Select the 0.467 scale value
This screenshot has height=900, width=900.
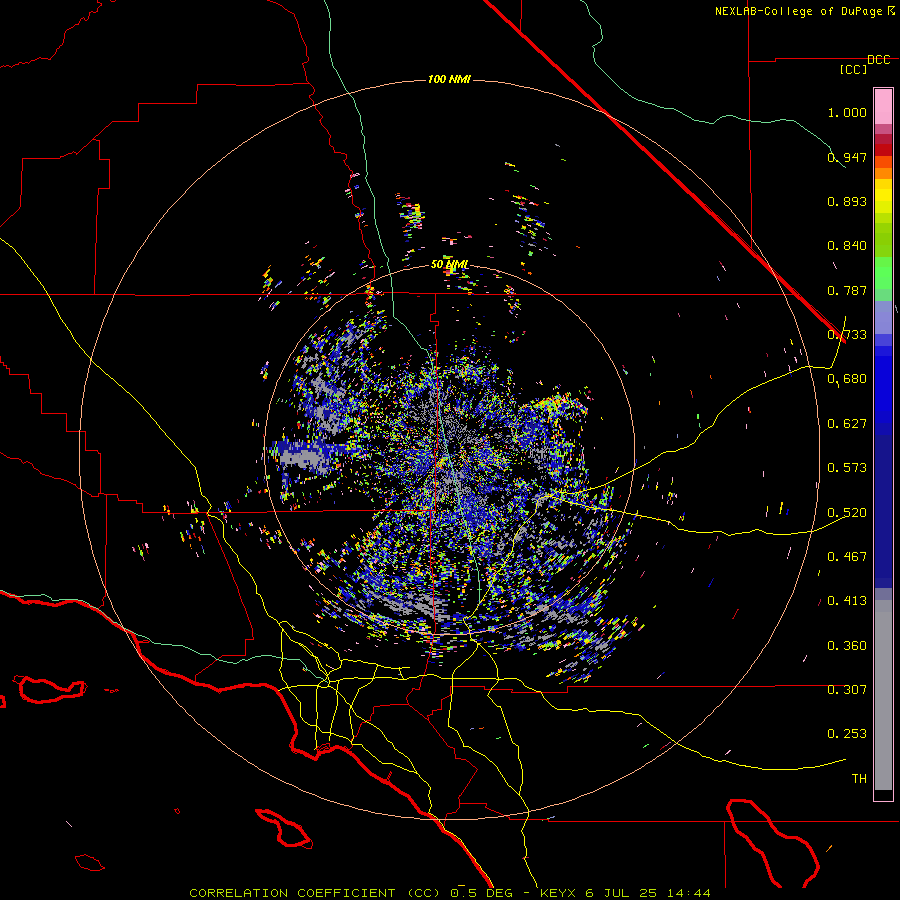click(847, 557)
